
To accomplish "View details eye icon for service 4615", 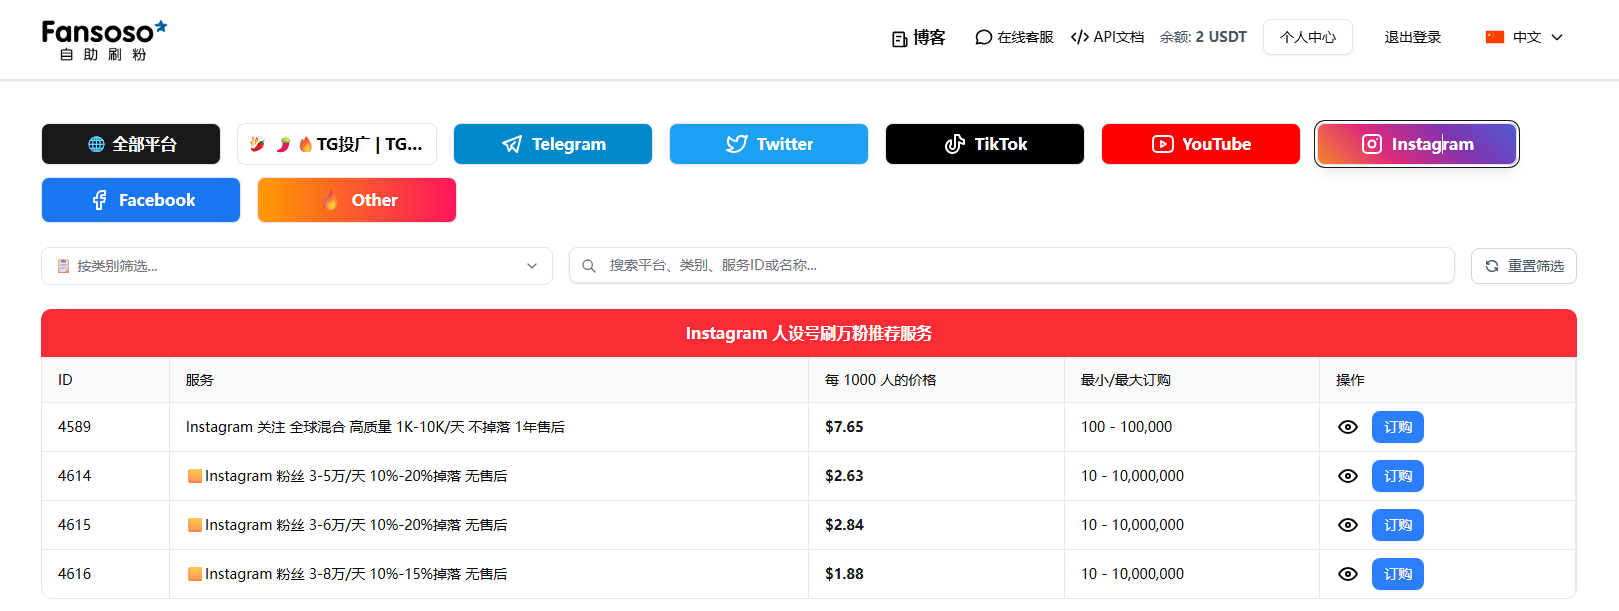I will point(1348,525).
